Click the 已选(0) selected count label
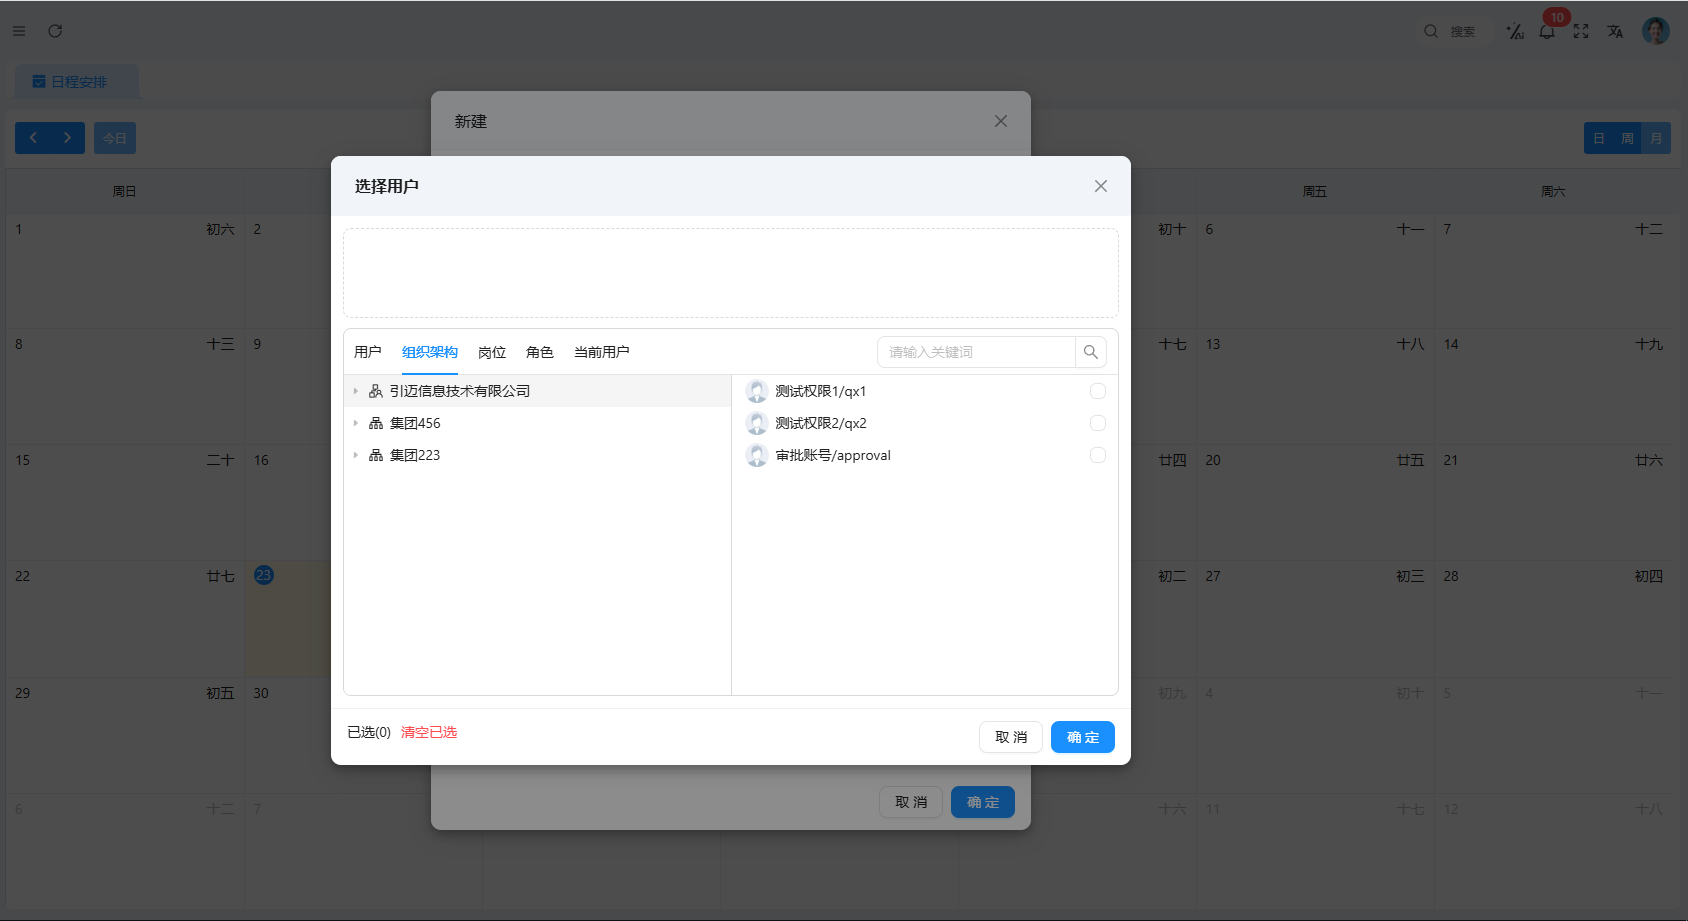 click(x=369, y=732)
